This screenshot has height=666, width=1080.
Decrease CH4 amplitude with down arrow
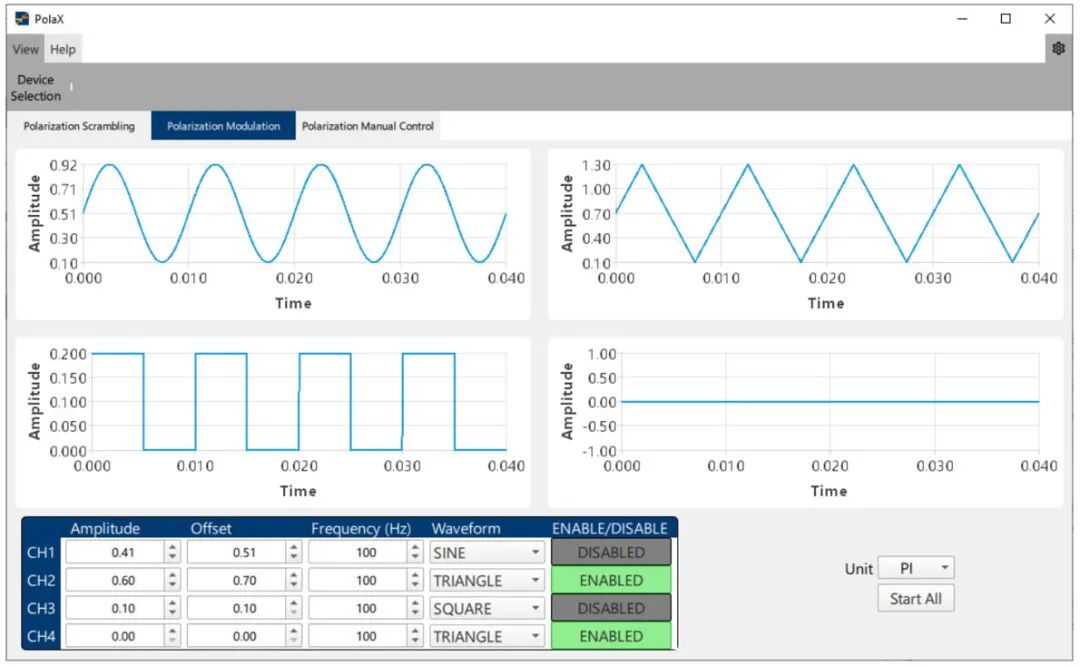[172, 642]
